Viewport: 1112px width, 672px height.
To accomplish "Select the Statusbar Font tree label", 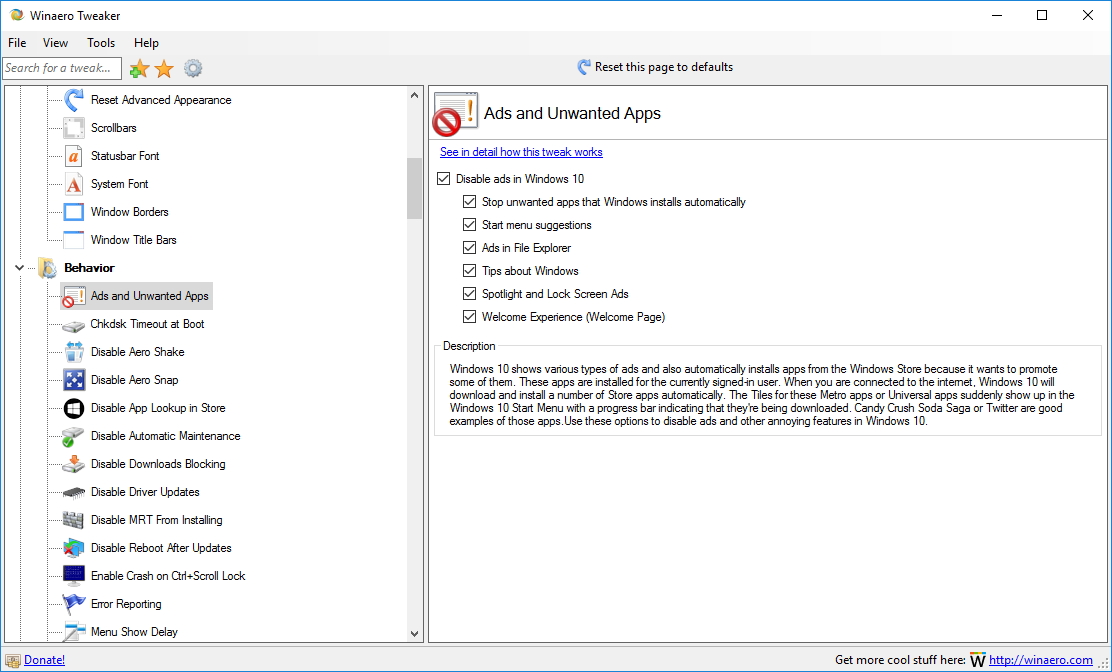I will (125, 156).
